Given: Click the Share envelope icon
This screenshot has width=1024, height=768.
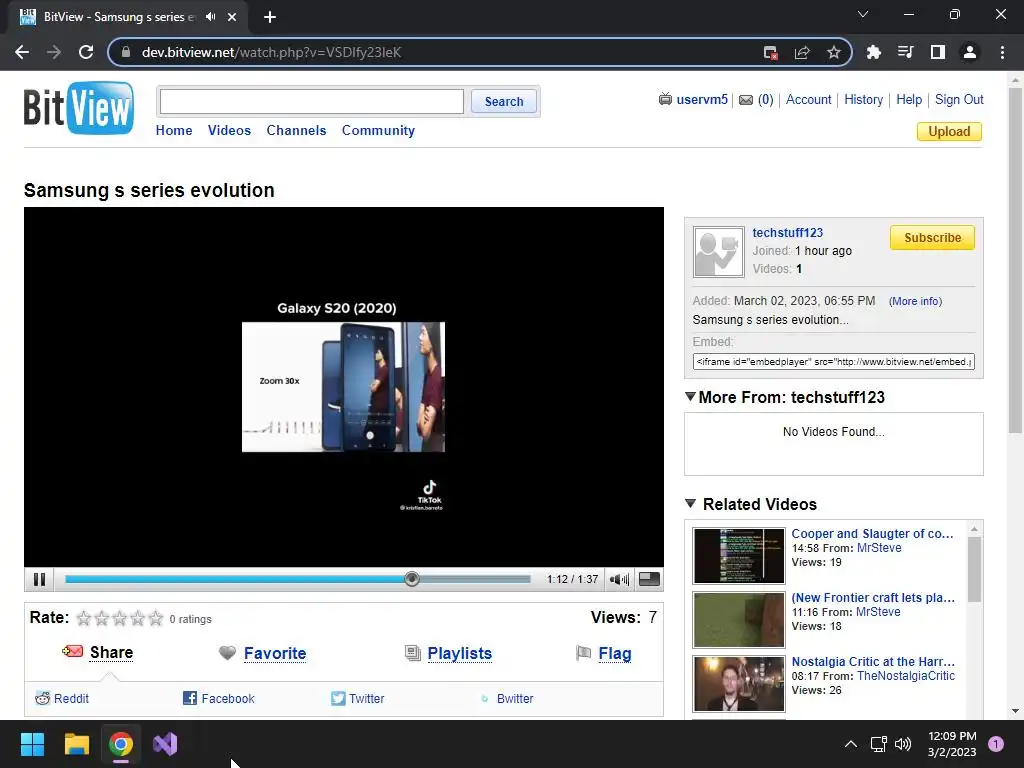Looking at the screenshot, I should (x=72, y=652).
